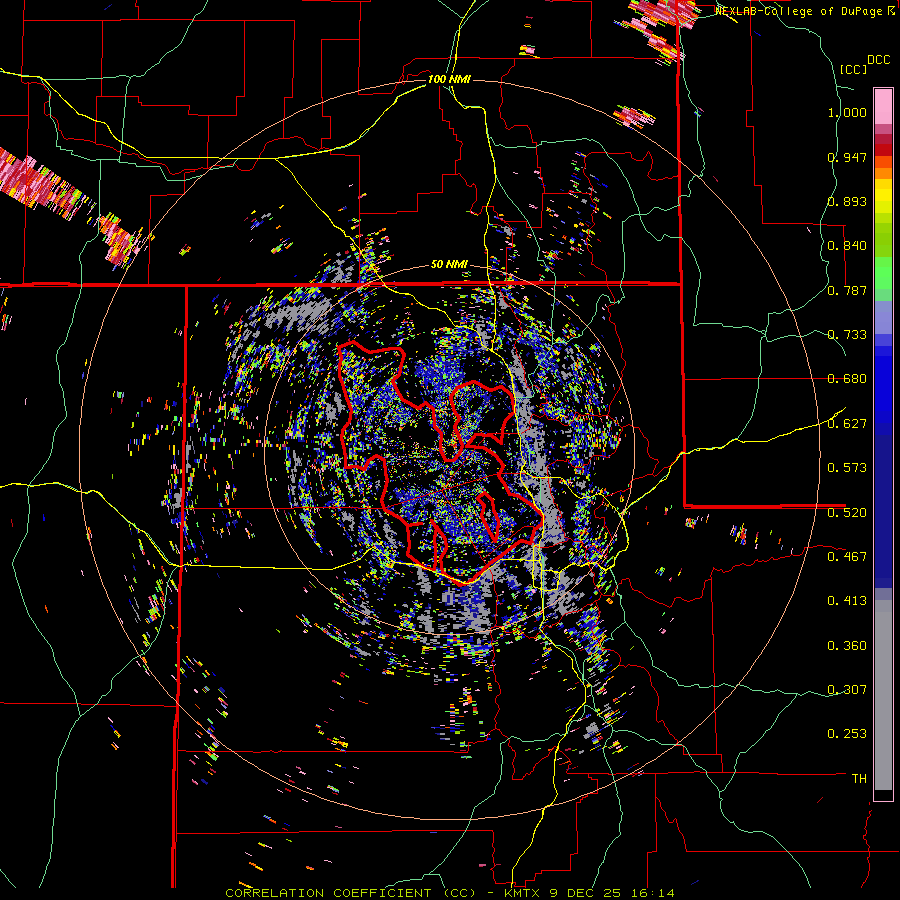Click the Correlation Coefficient KMTX timestamp caption
The width and height of the screenshot is (900, 900).
(449, 893)
